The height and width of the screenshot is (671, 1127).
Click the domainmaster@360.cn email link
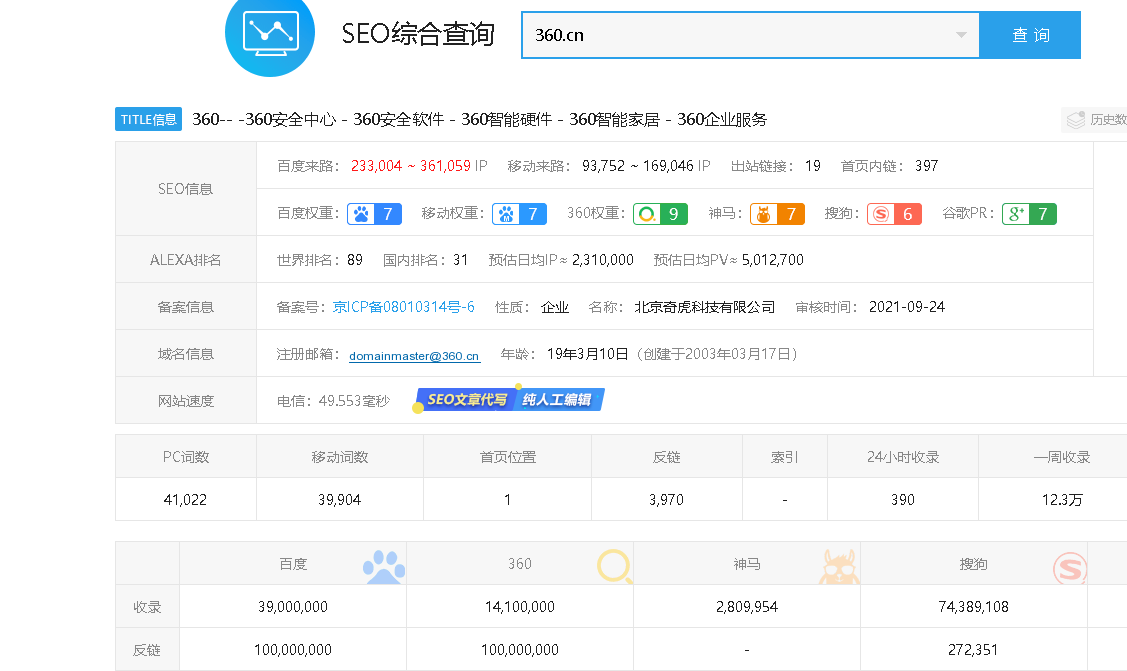pos(414,356)
